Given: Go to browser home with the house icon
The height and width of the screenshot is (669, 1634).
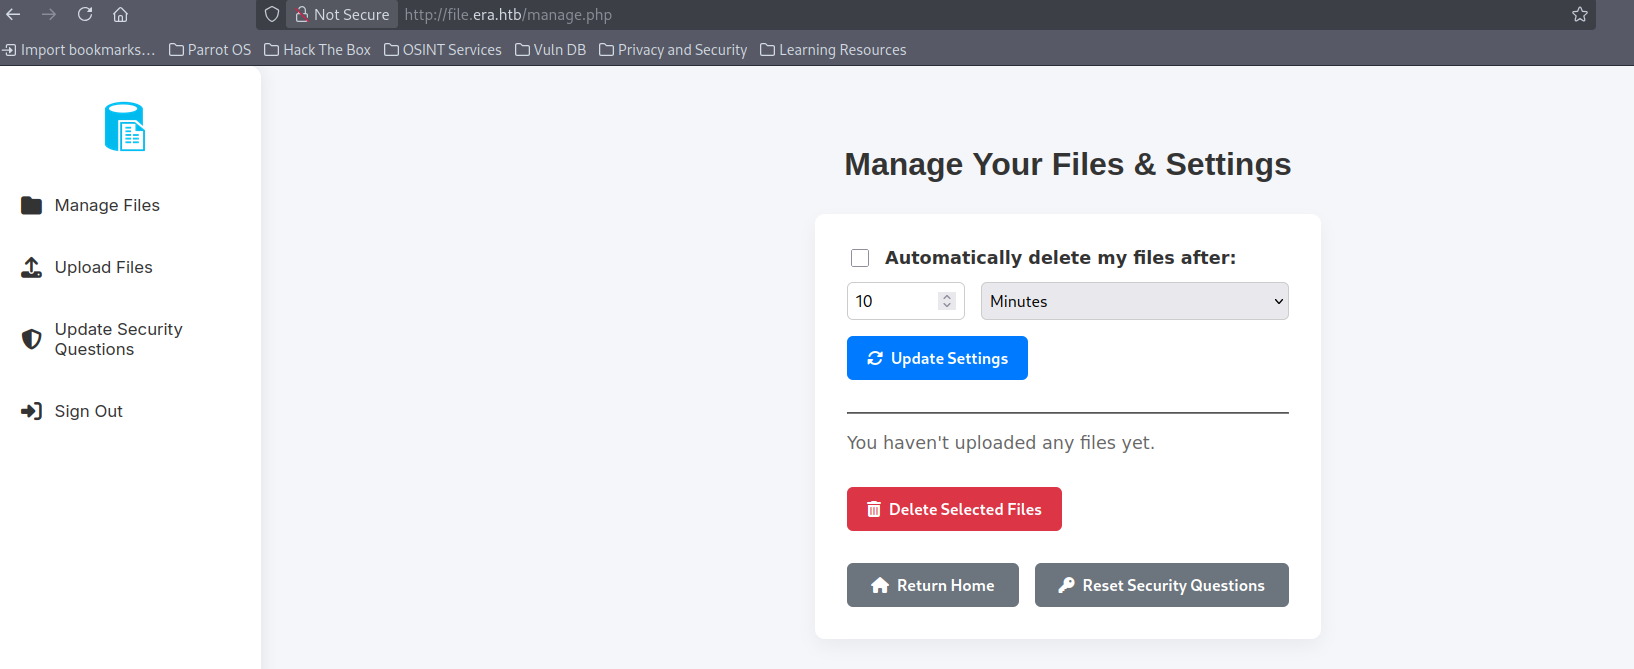Looking at the screenshot, I should point(120,14).
